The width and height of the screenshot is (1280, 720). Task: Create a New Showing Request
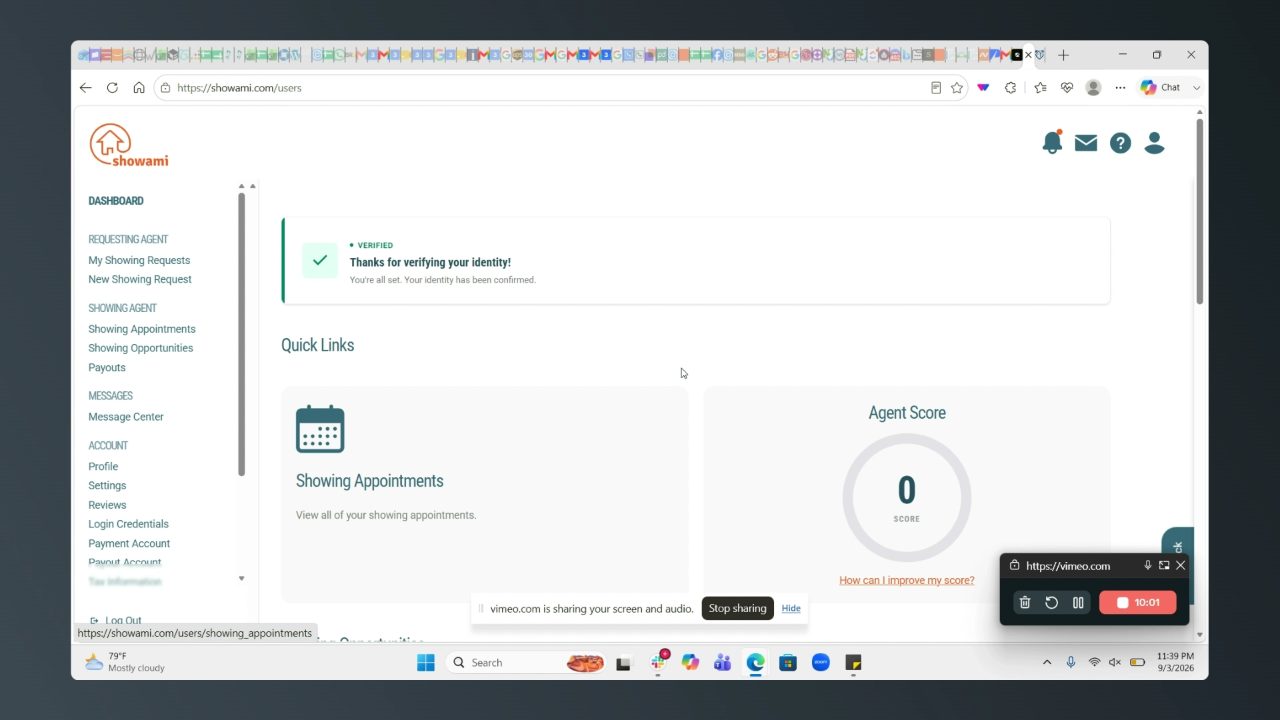[140, 279]
